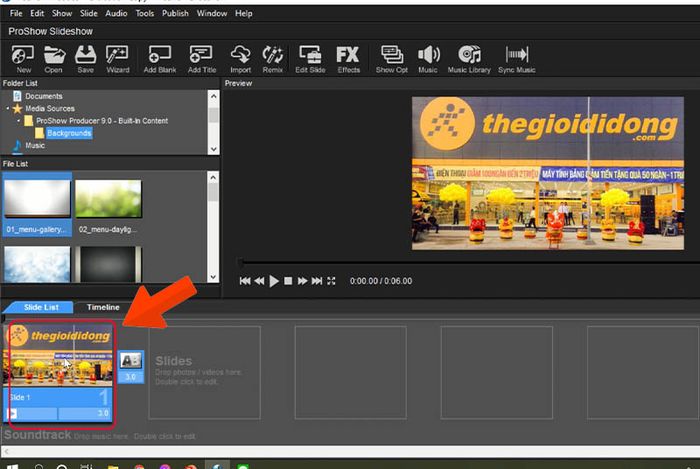Click the Add Title icon

[x=201, y=58]
